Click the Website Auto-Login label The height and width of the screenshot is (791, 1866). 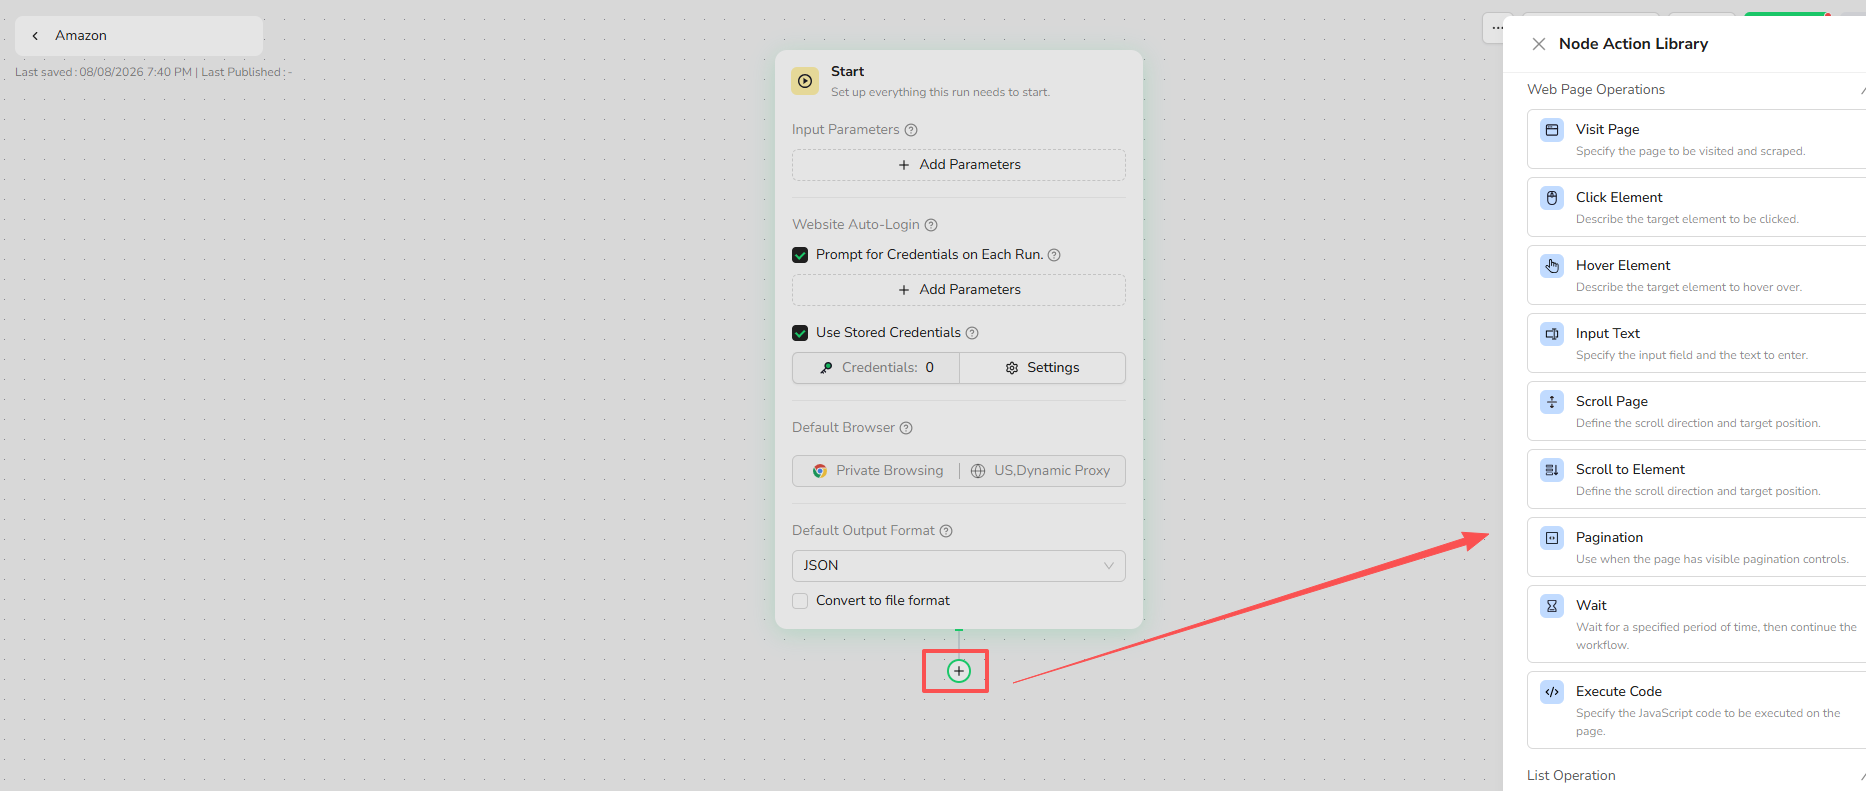pos(856,225)
